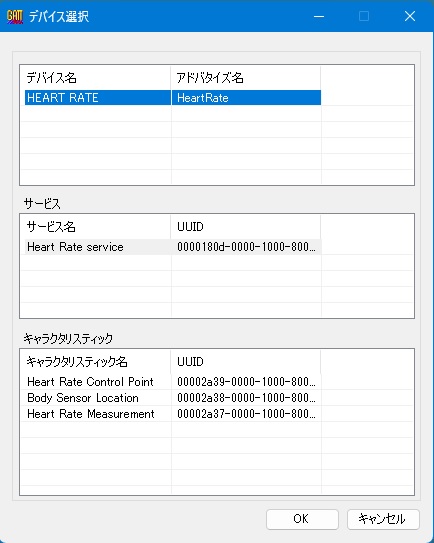Select Heart Rate Control Point characteristic
Viewport: 434px width, 543px height.
(90, 382)
